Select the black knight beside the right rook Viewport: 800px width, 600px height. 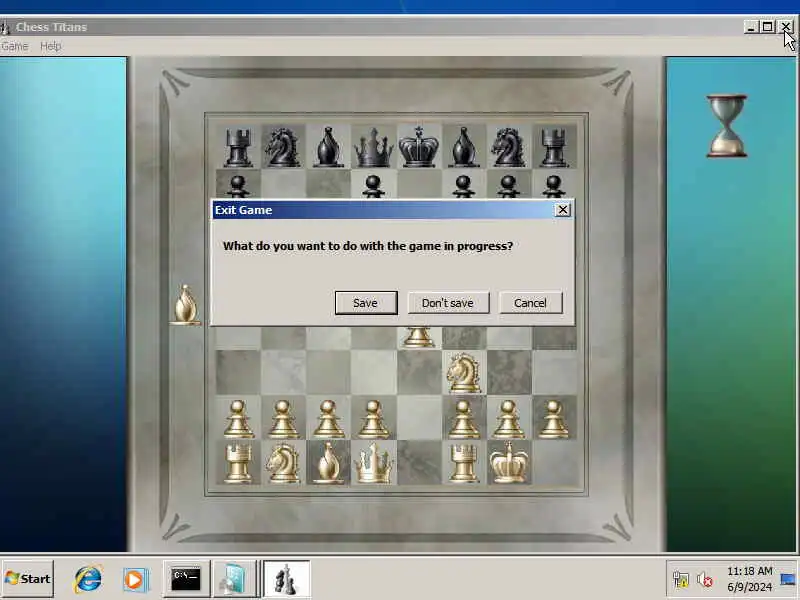tap(508, 147)
